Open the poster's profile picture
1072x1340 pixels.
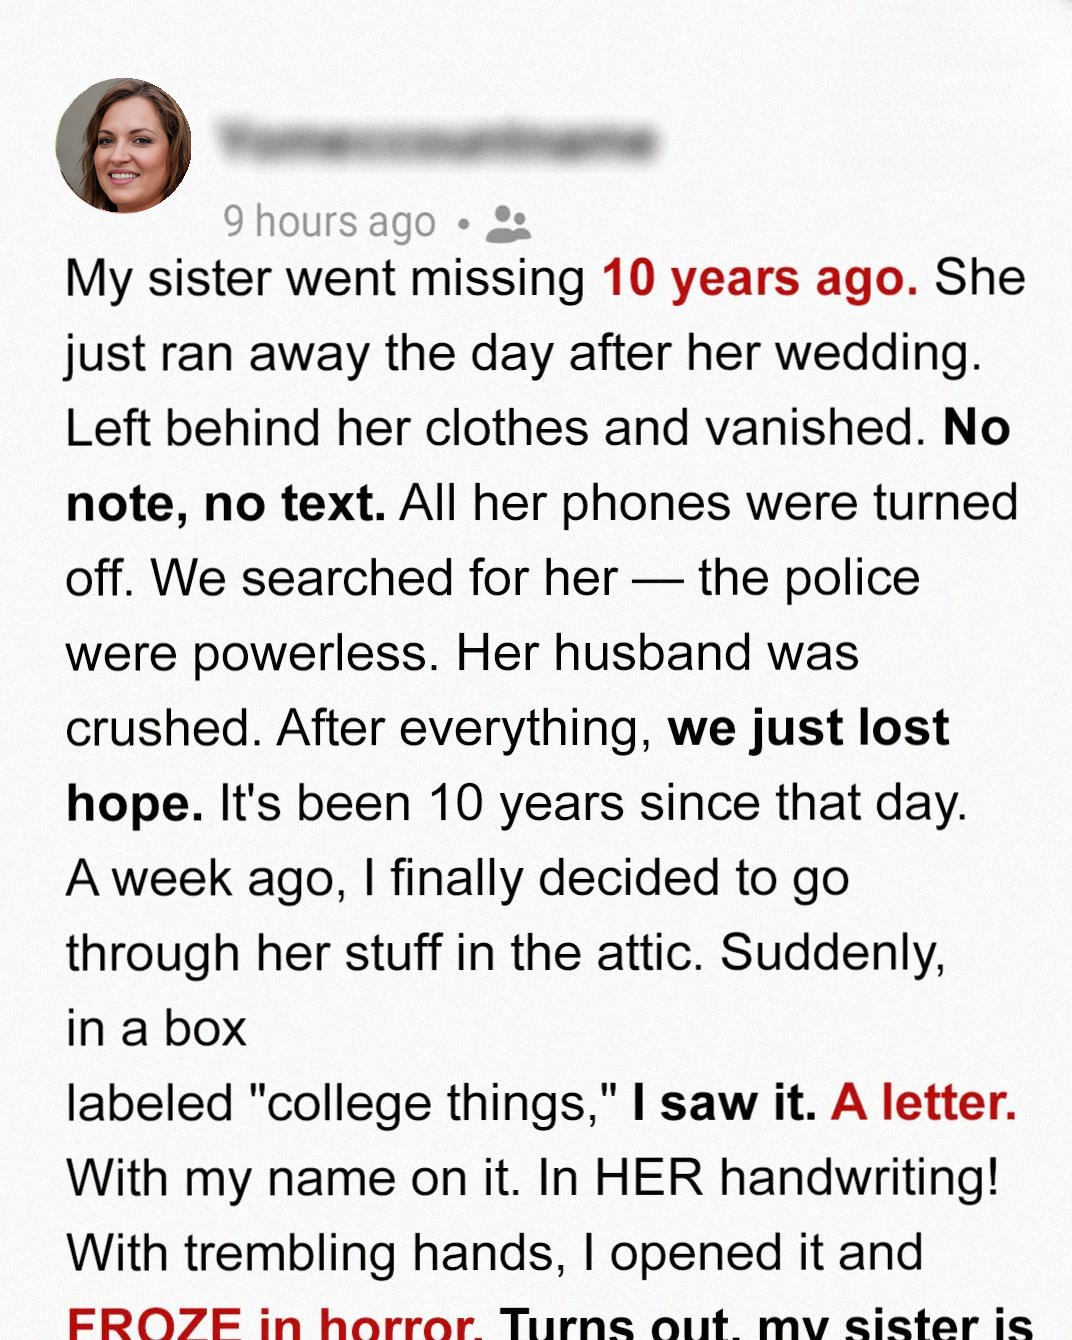pos(124,146)
